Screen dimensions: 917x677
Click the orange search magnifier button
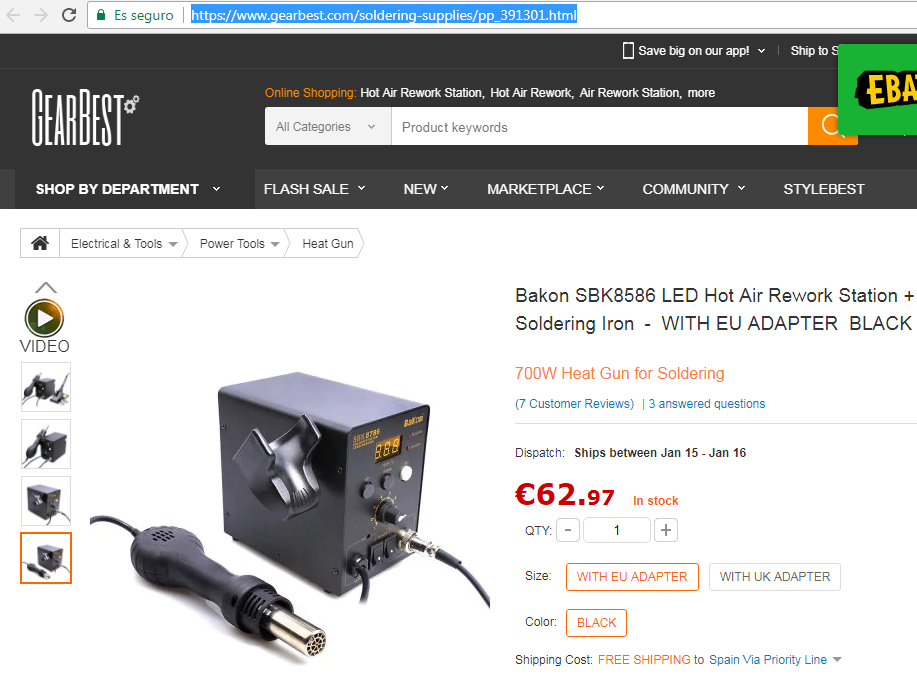pyautogui.click(x=823, y=126)
